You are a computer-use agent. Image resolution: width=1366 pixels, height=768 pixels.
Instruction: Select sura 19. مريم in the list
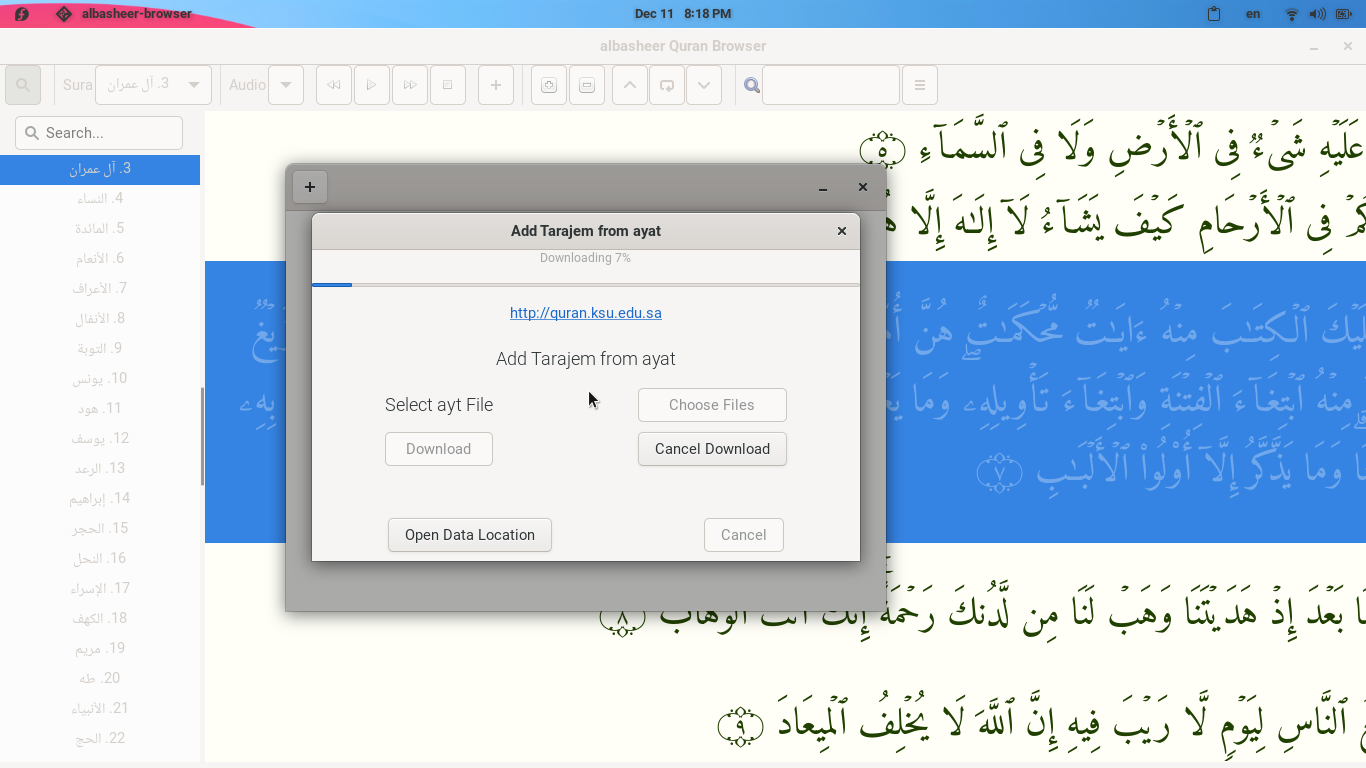(100, 649)
